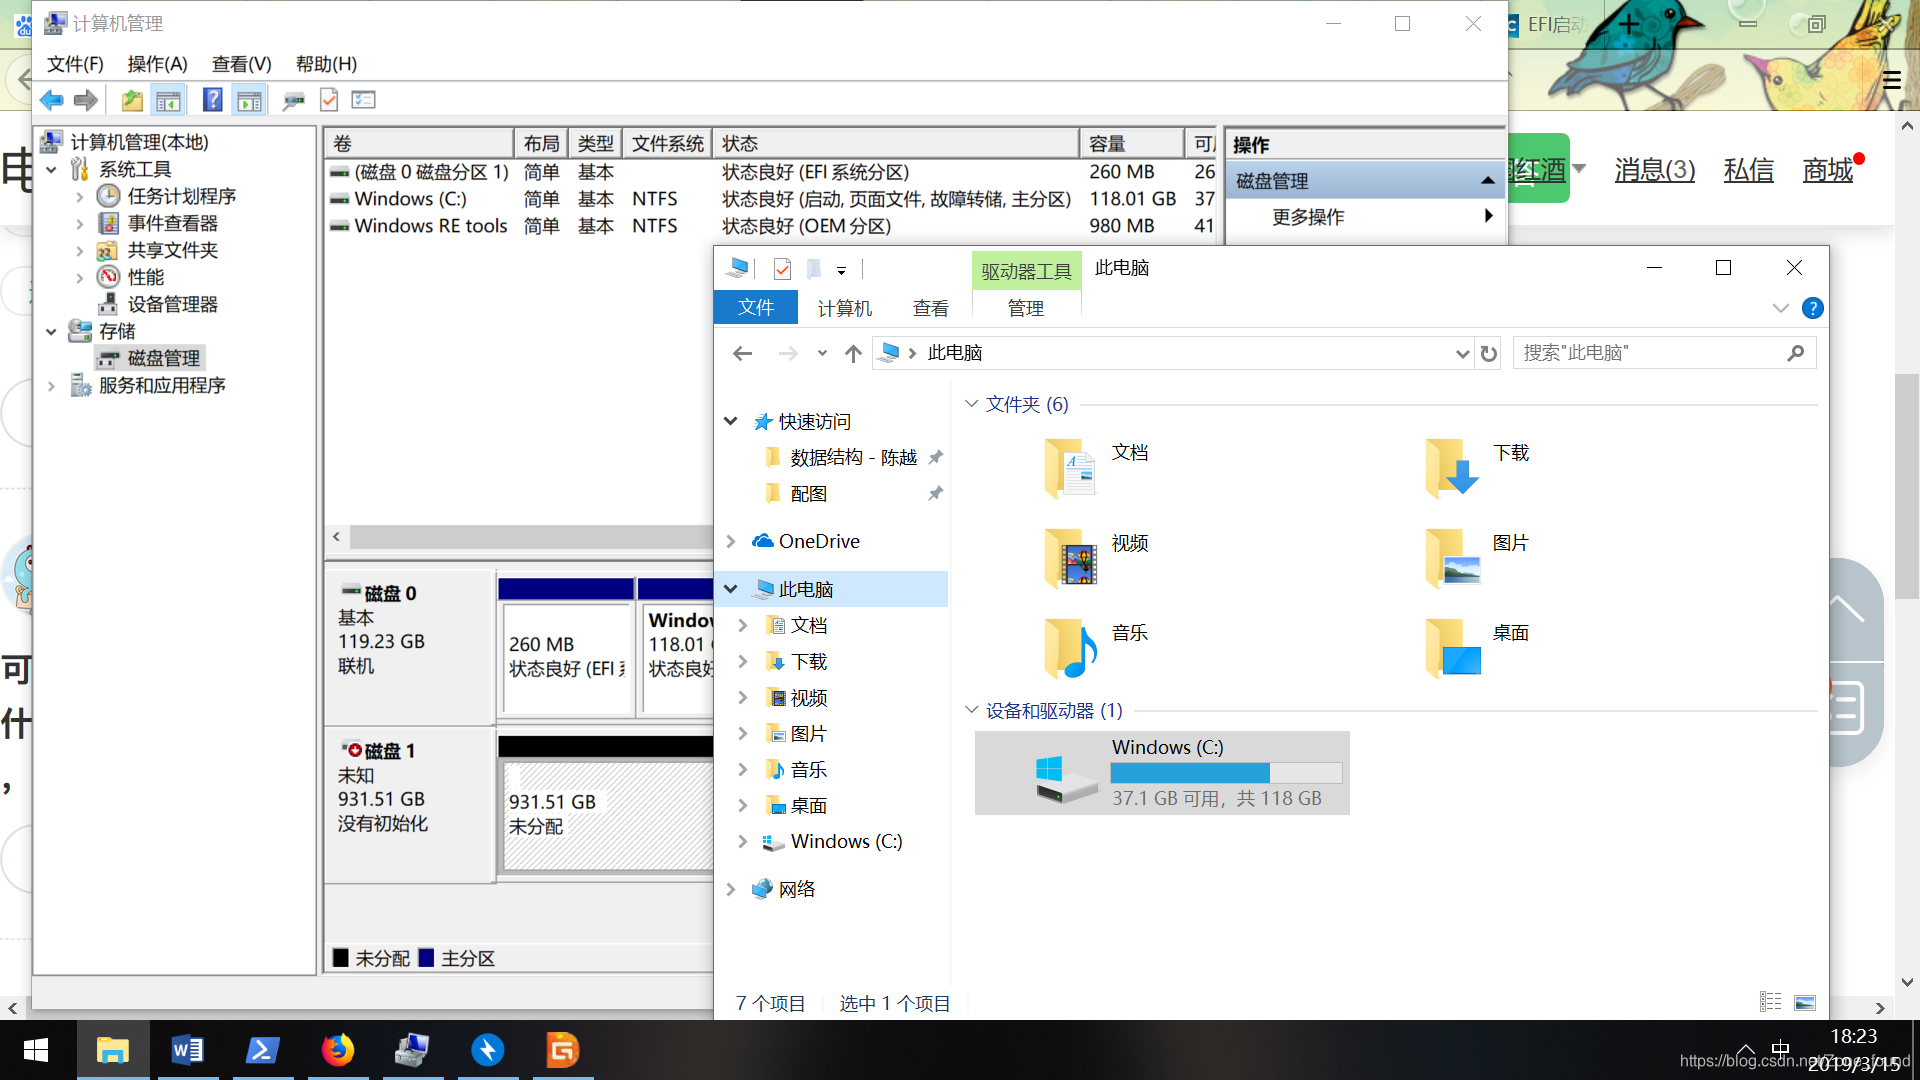Image resolution: width=1920 pixels, height=1080 pixels.
Task: Click Explorer back navigation arrow
Action: point(742,353)
